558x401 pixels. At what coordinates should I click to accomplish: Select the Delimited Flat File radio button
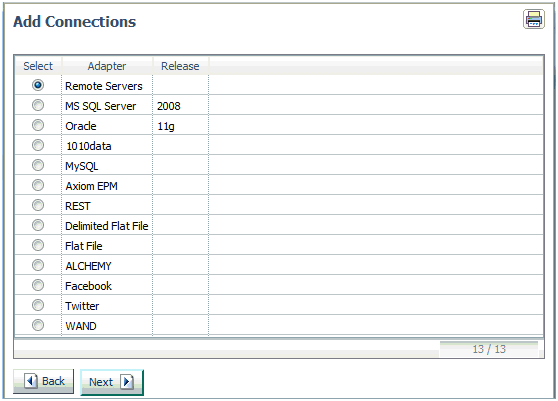point(38,225)
